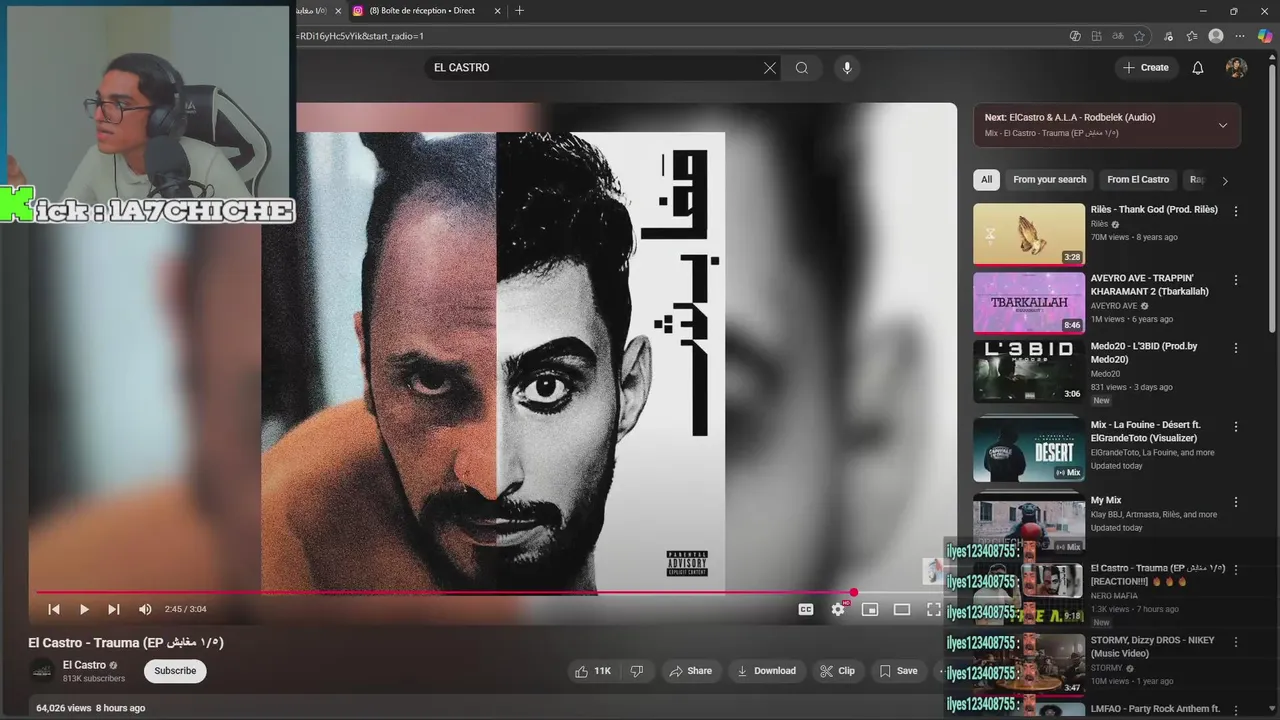This screenshot has width=1280, height=720.
Task: Create a Clip of the video
Action: tap(837, 671)
